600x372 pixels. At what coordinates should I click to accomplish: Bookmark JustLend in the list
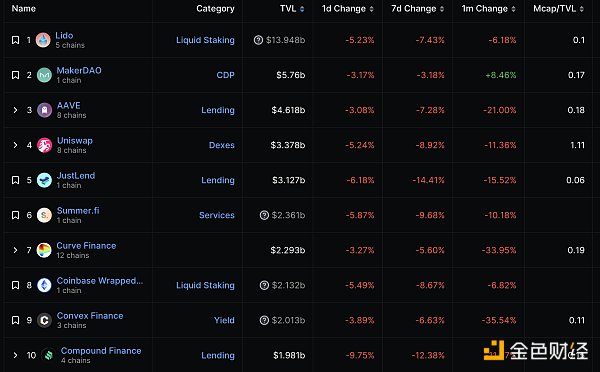pos(15,180)
